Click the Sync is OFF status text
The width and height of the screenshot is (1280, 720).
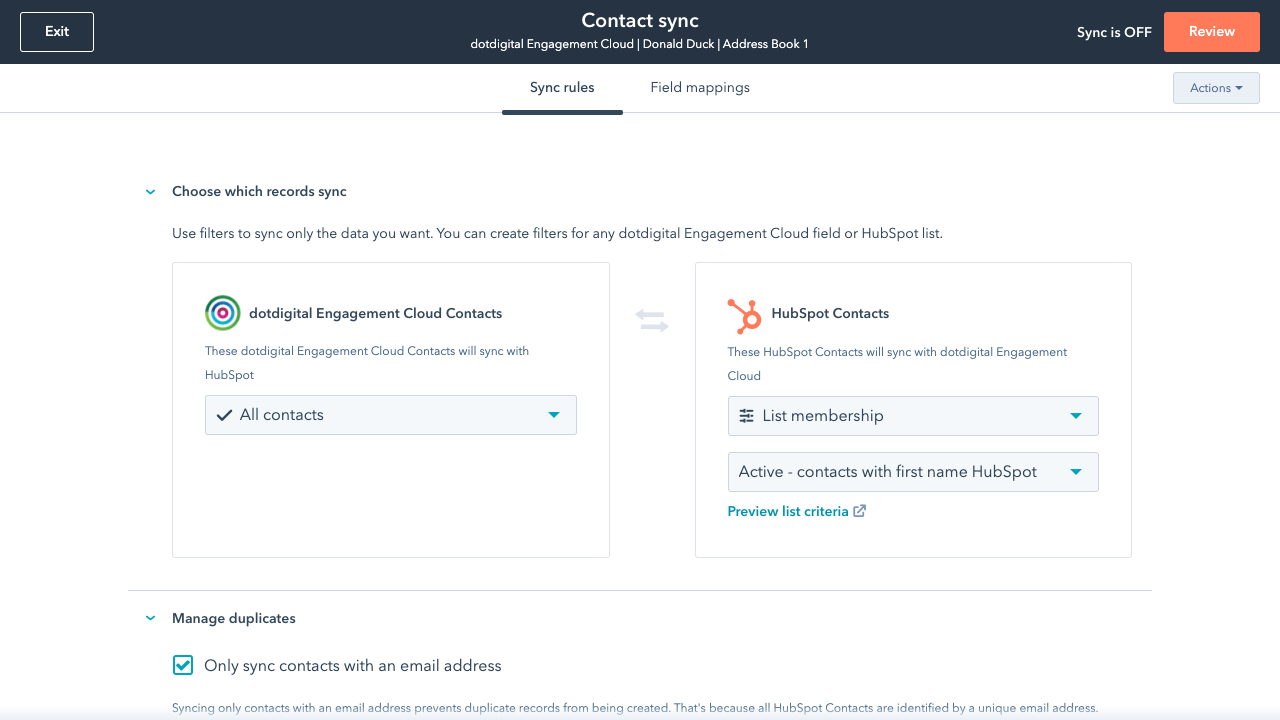click(x=1114, y=32)
